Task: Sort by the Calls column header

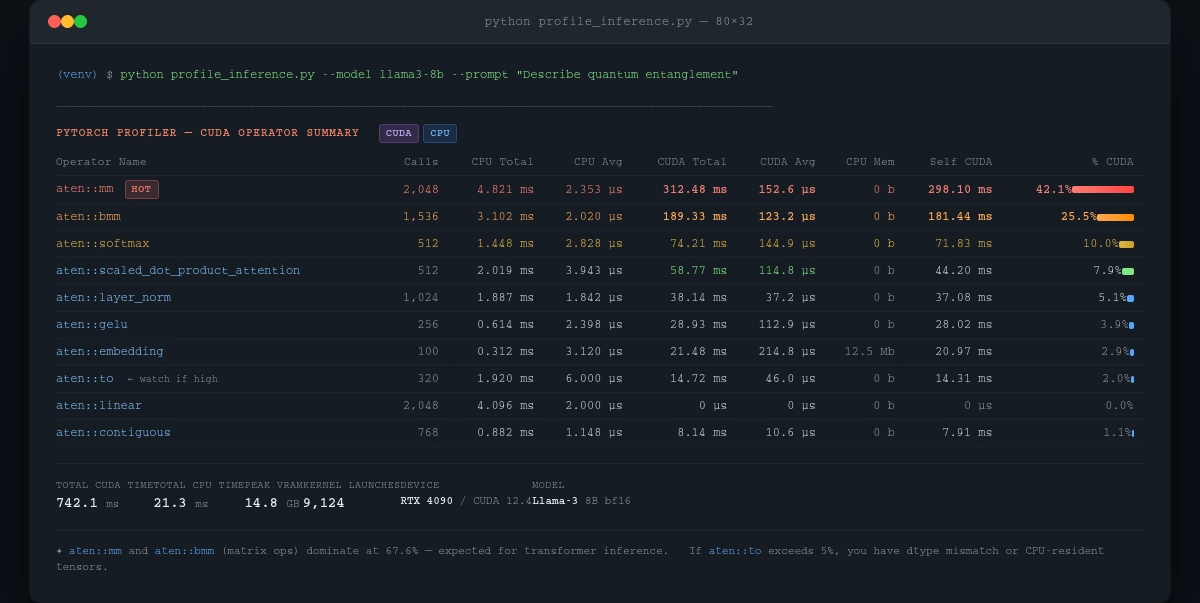Action: 421,161
